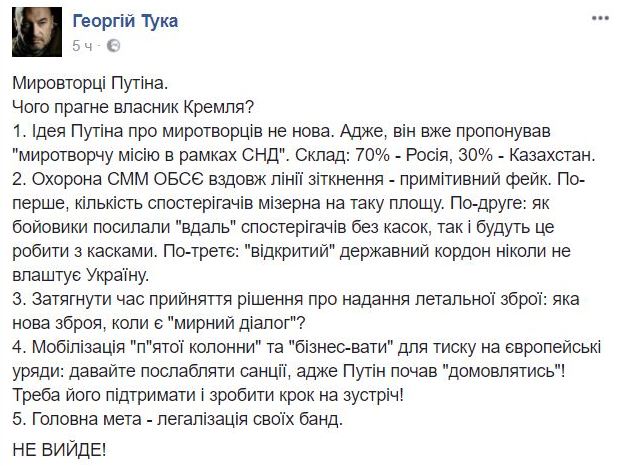The image size is (617, 466).
Task: Click the '5 ч' post timestamp
Action: pyautogui.click(x=82, y=46)
